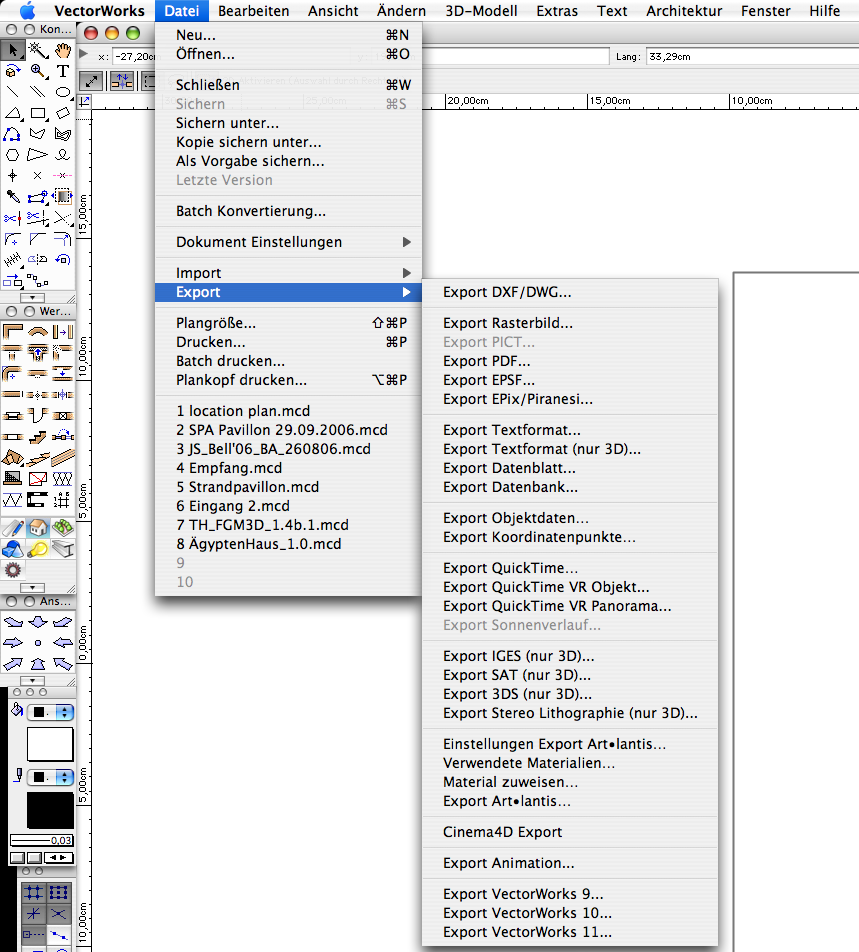Open recent file location plan.mcd
This screenshot has width=859, height=952.
pyautogui.click(x=288, y=411)
